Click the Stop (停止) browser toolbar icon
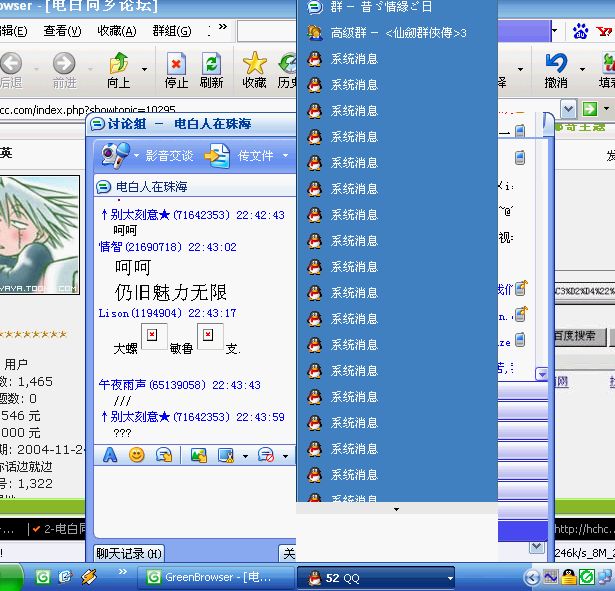The width and height of the screenshot is (615, 591). click(176, 69)
